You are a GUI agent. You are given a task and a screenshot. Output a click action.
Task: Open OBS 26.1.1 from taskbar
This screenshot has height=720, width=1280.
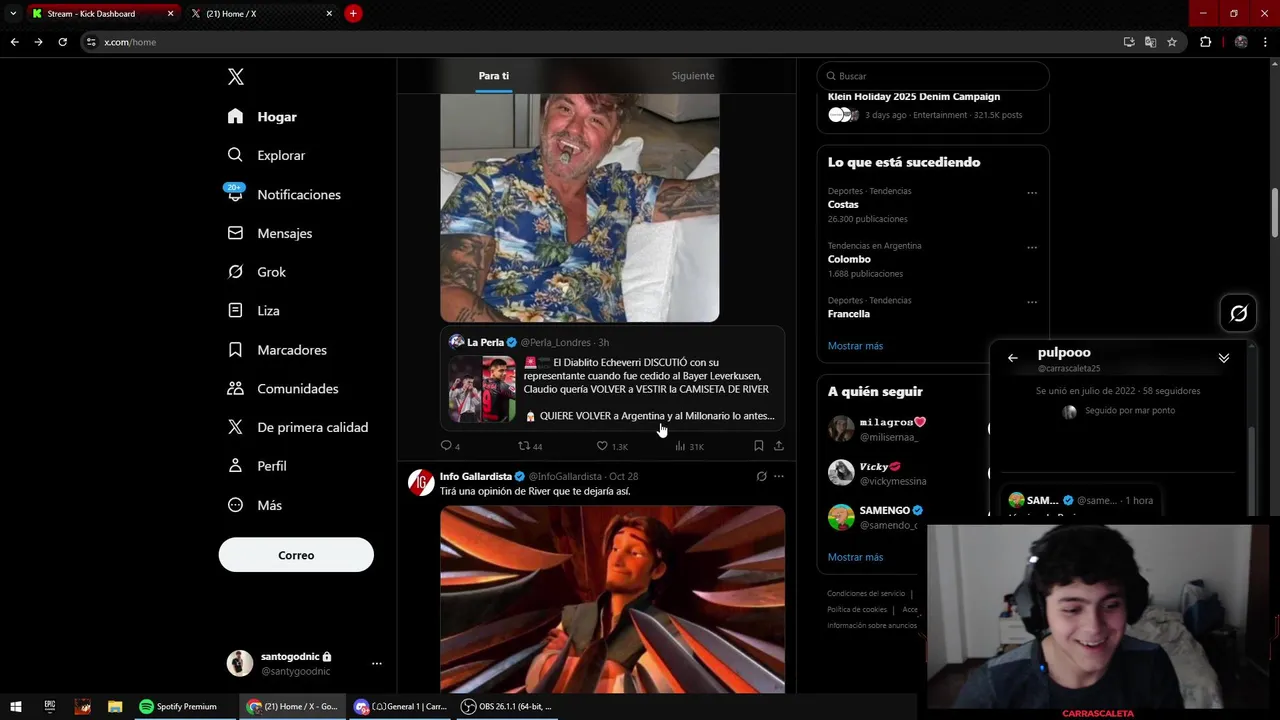507,706
